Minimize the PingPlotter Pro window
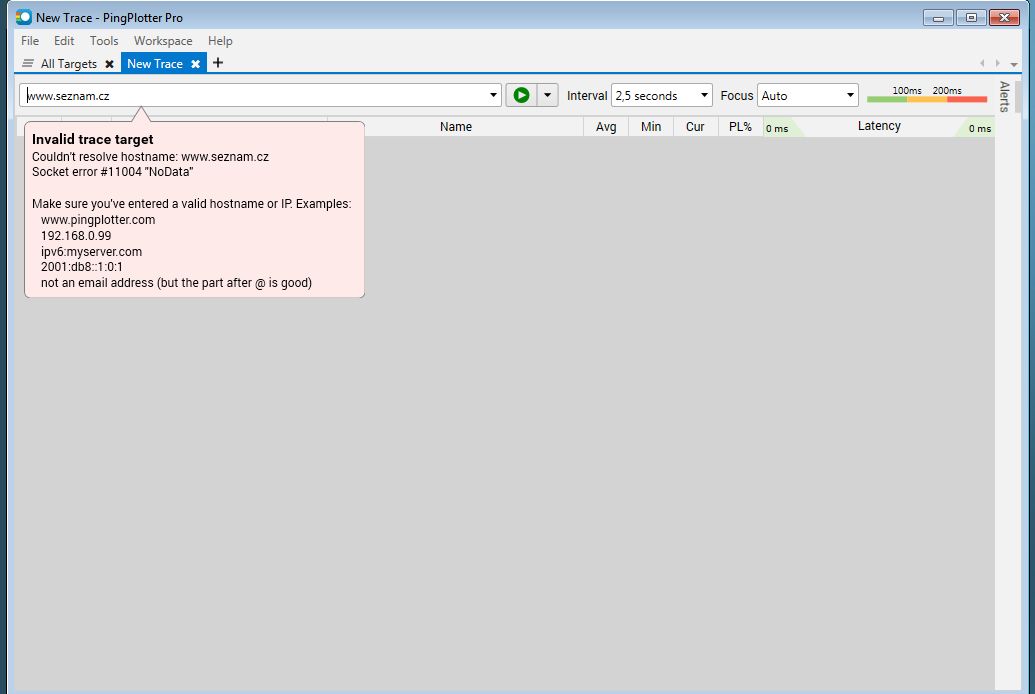This screenshot has width=1035, height=694. click(x=938, y=18)
